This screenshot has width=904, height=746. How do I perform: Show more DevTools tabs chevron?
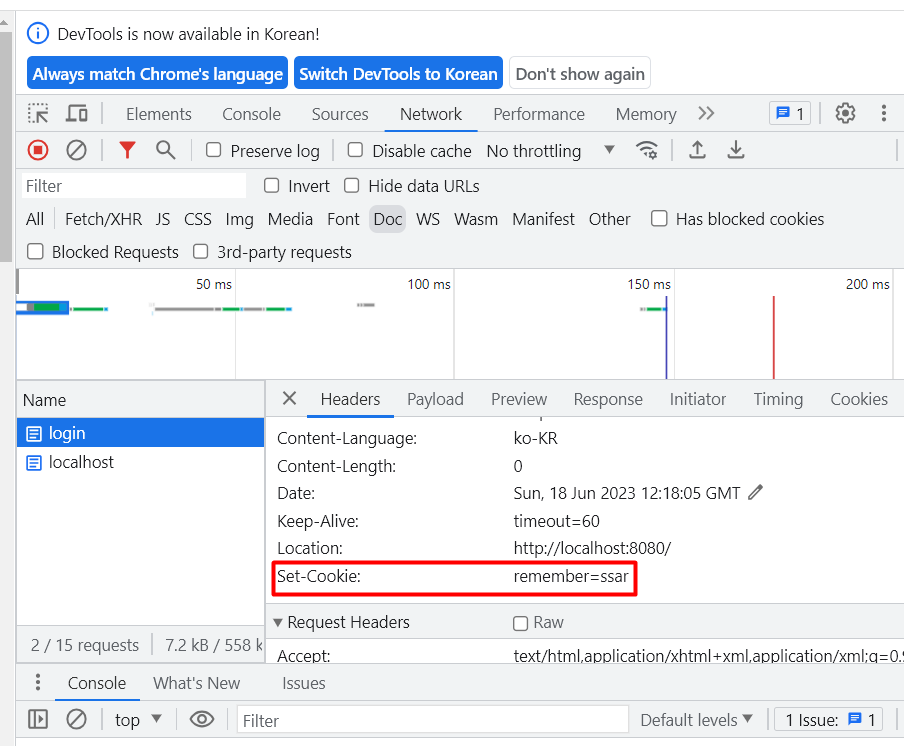(706, 114)
